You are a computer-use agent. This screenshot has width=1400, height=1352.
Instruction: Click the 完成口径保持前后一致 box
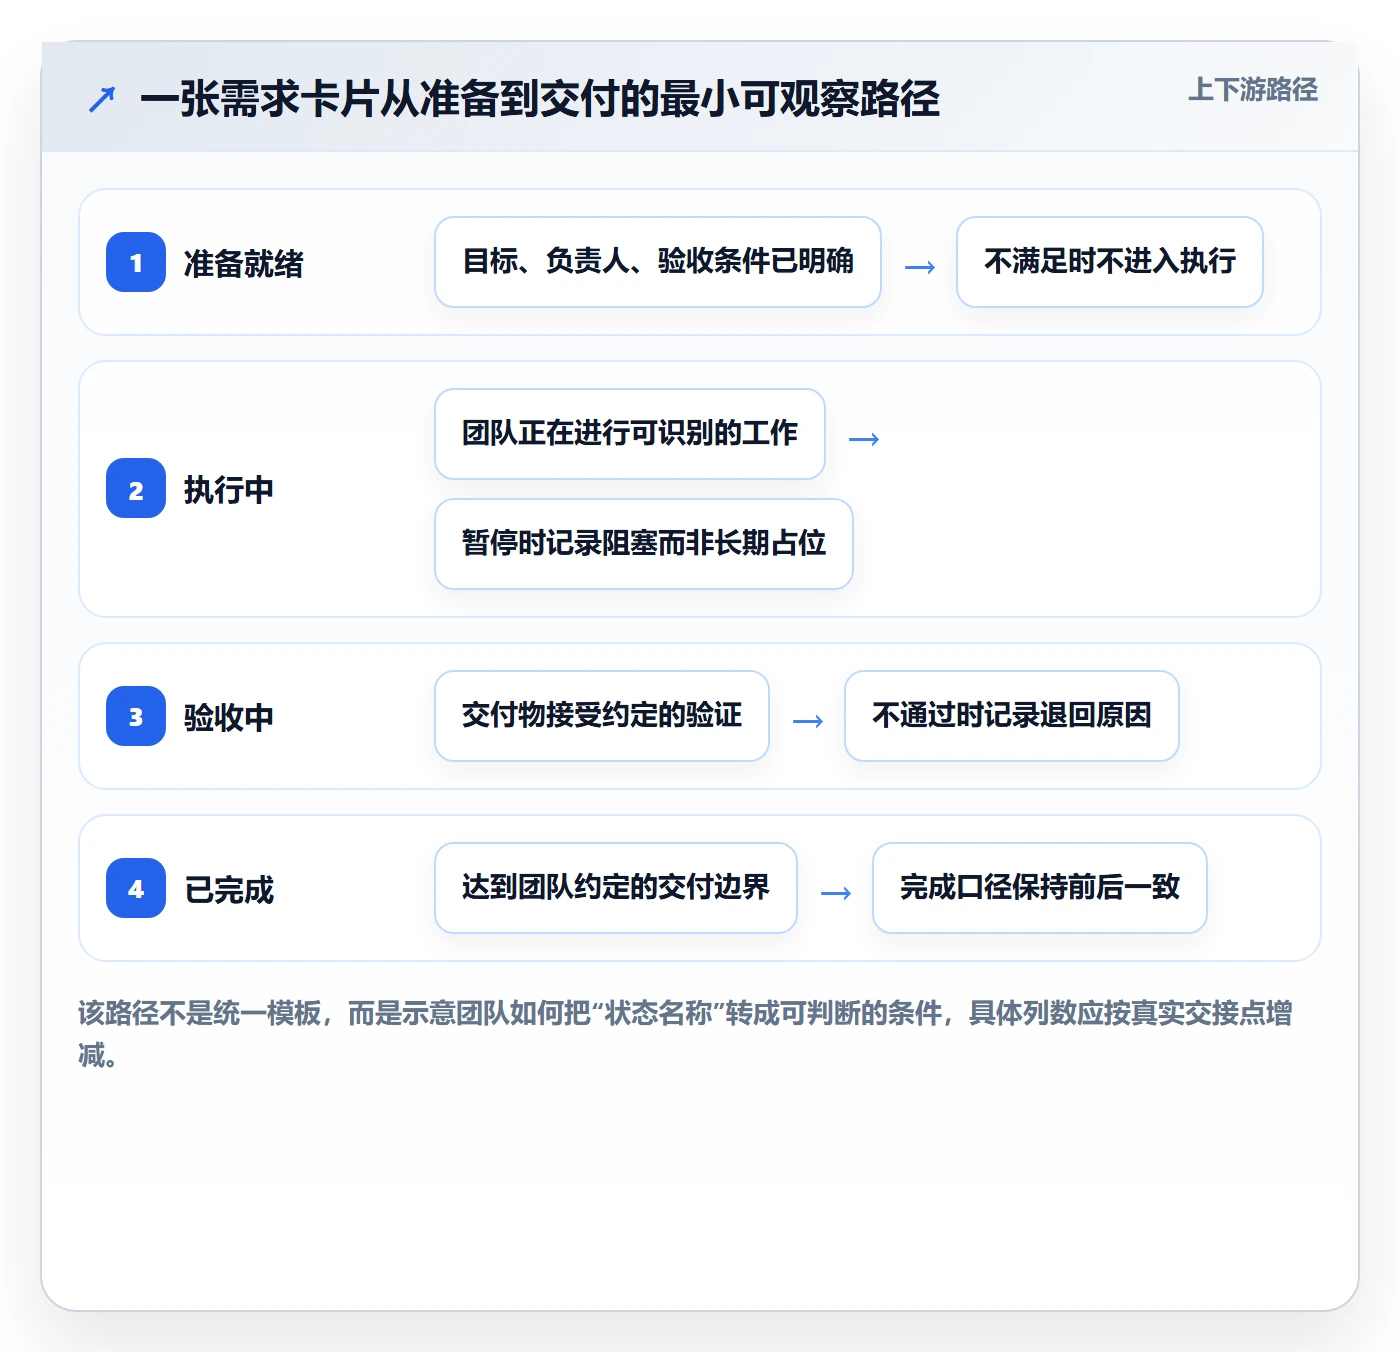pyautogui.click(x=1040, y=888)
